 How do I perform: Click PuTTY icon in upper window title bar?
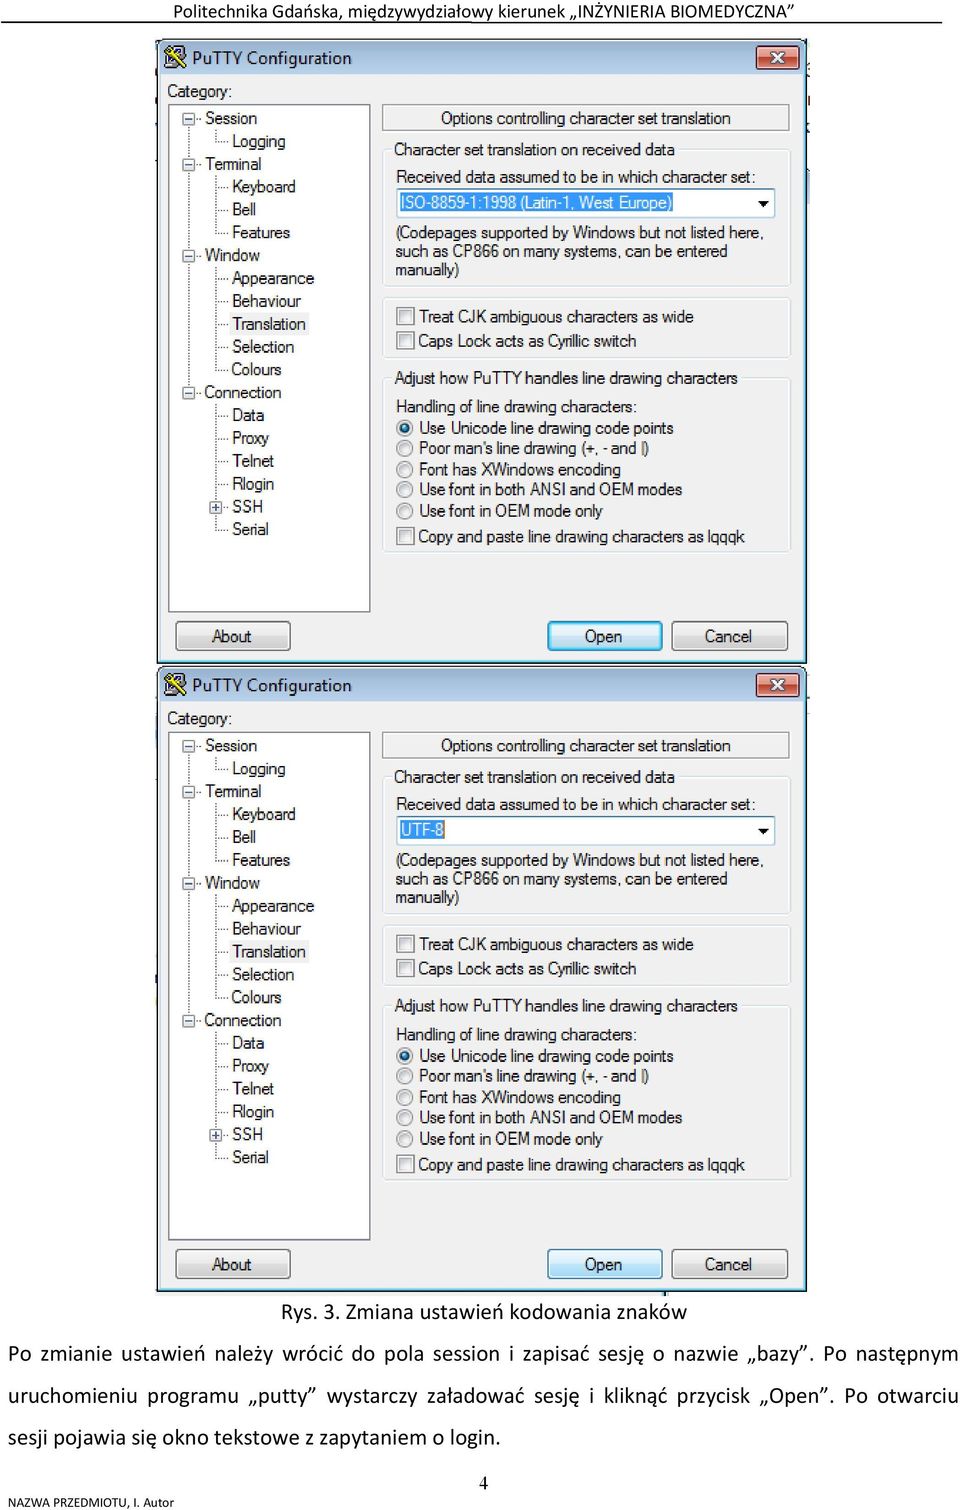pyautogui.click(x=175, y=57)
